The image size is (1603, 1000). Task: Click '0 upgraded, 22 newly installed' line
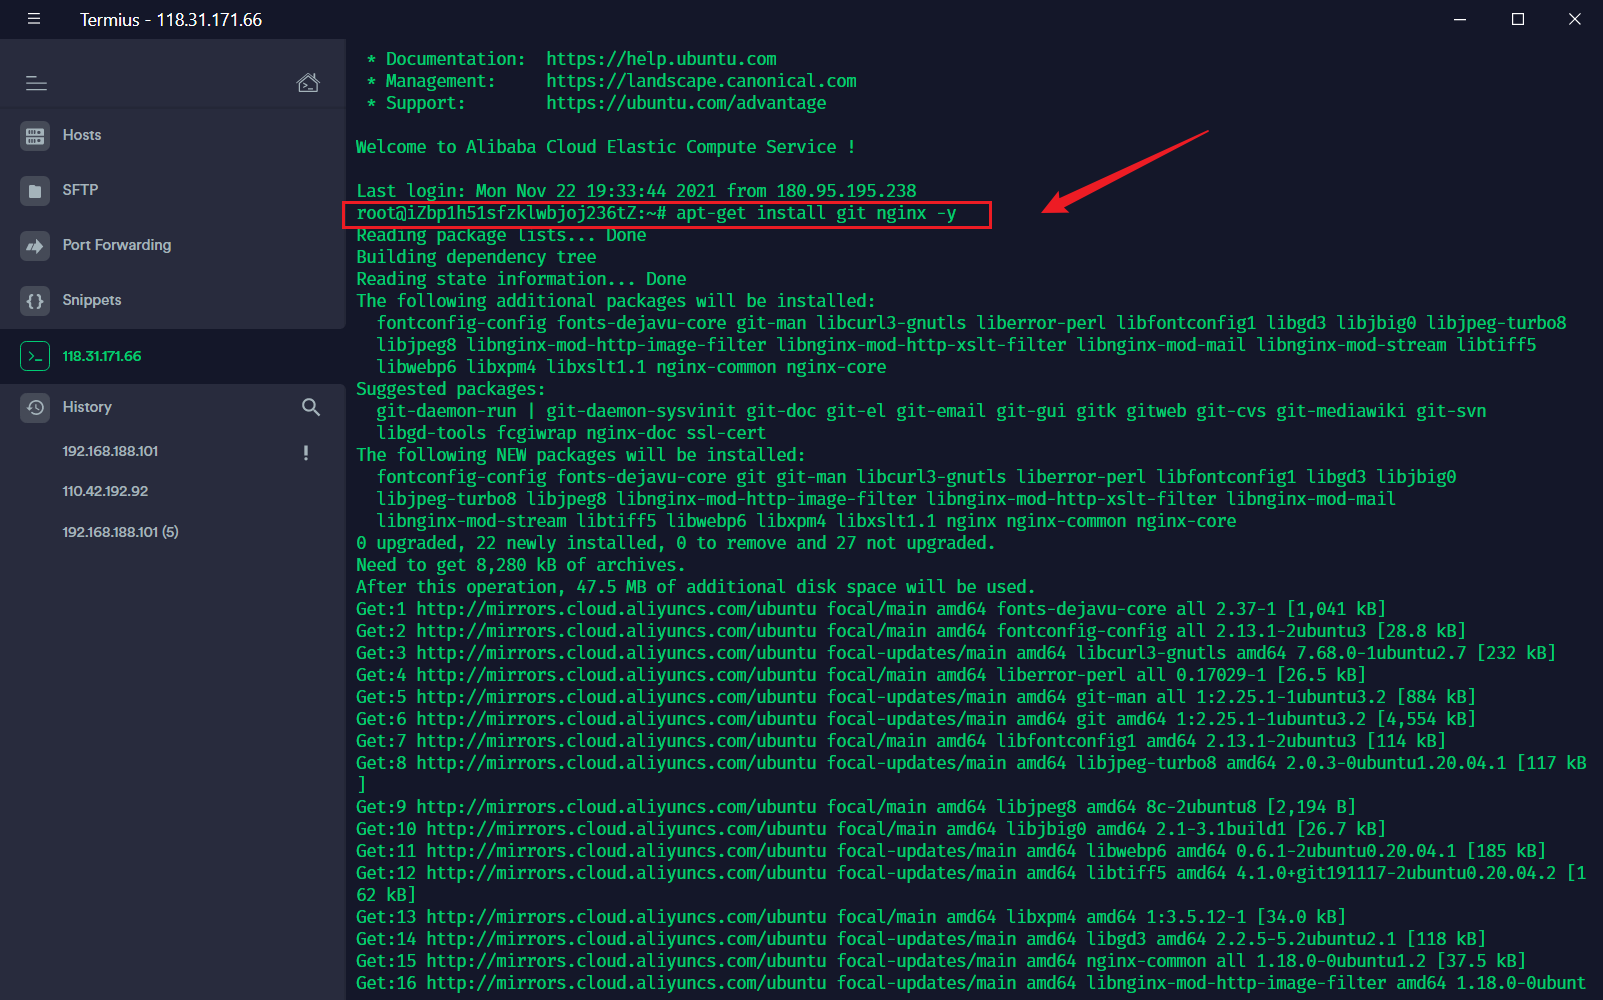coord(676,543)
